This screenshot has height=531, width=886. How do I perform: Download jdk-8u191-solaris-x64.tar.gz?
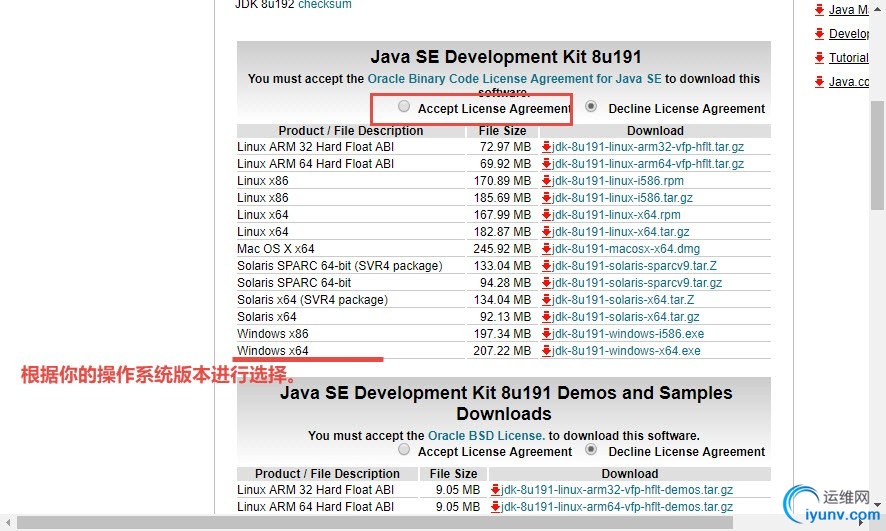coord(626,316)
